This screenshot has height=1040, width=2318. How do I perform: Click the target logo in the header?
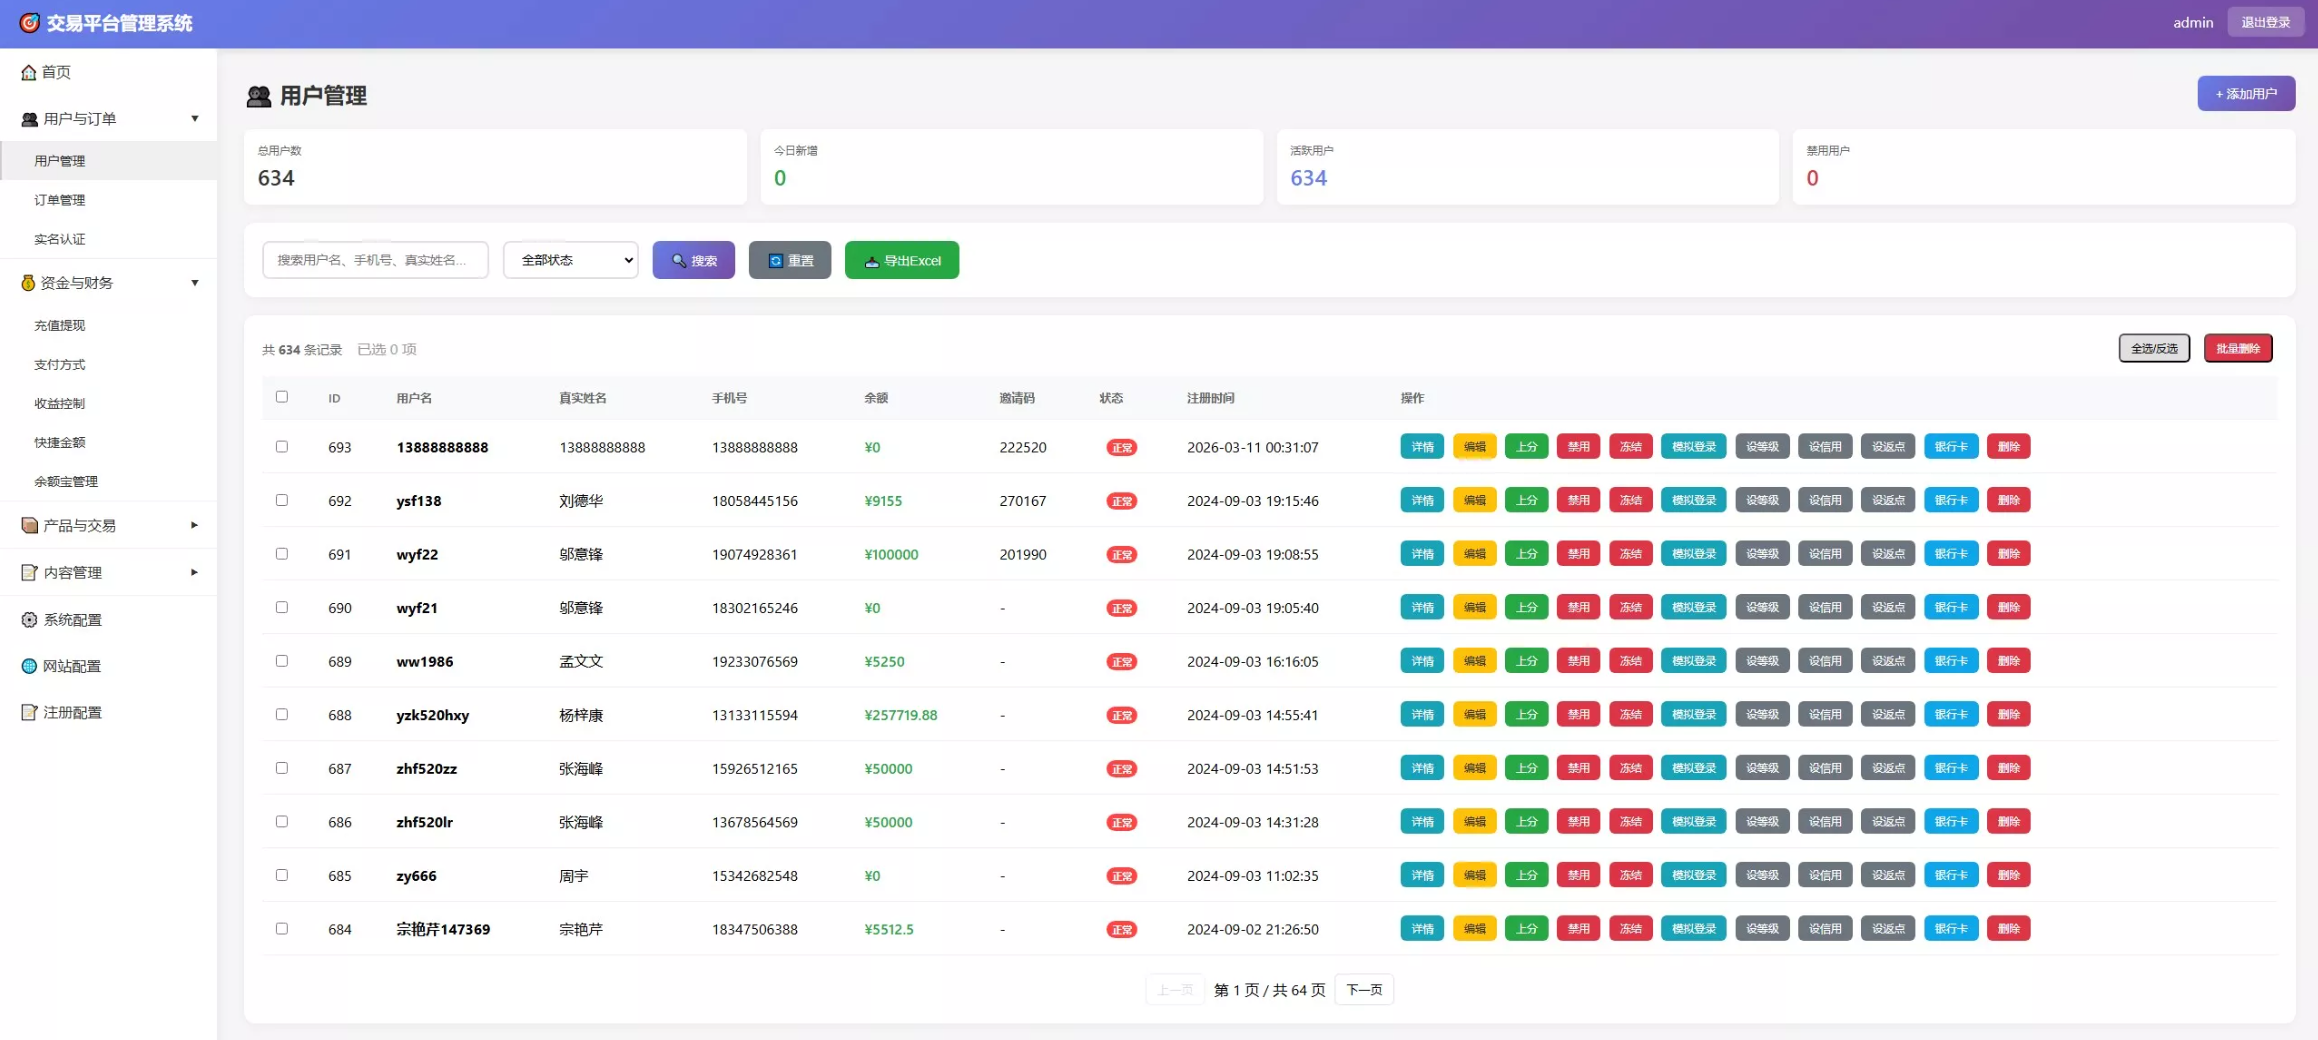click(x=30, y=23)
